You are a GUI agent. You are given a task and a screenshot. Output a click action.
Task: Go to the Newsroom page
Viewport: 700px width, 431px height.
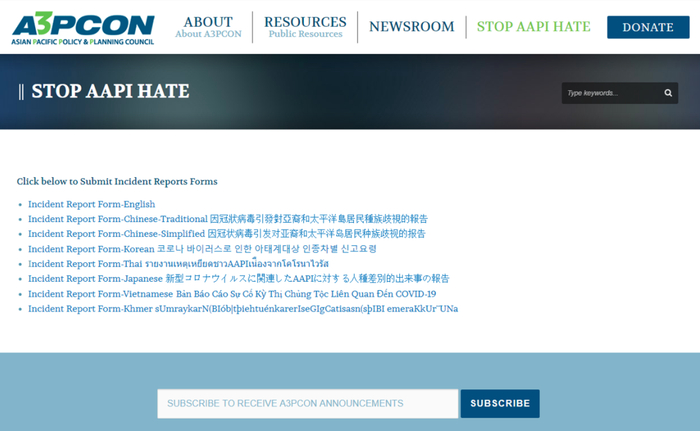pyautogui.click(x=412, y=27)
